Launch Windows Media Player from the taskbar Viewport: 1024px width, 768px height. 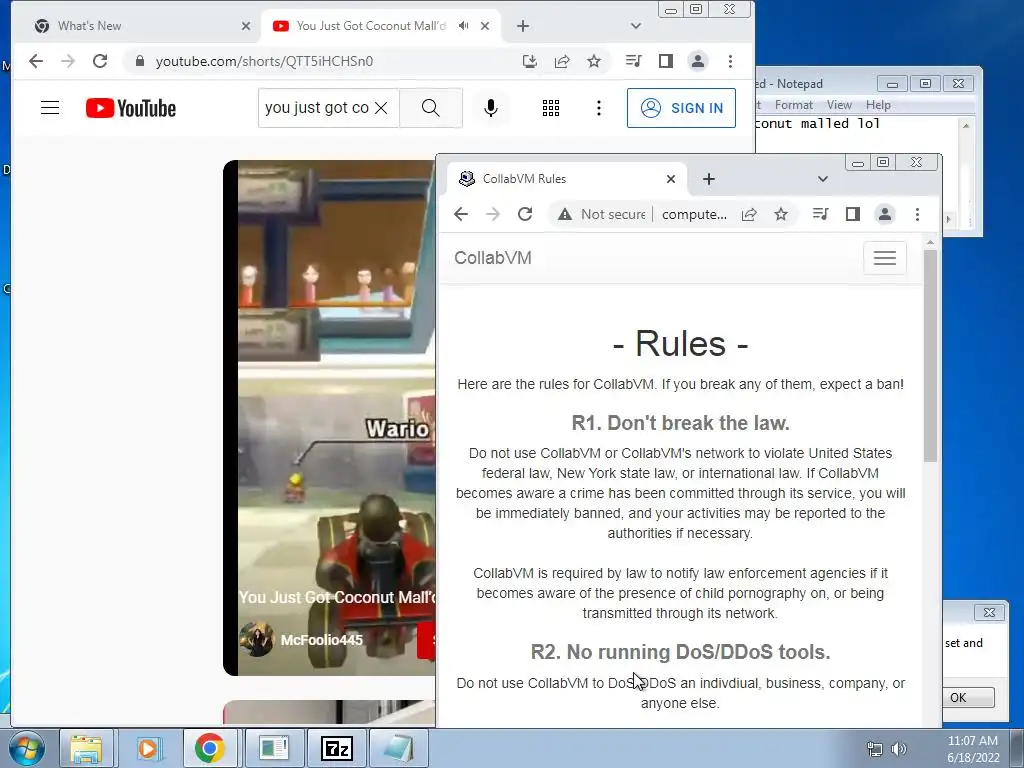pyautogui.click(x=149, y=748)
